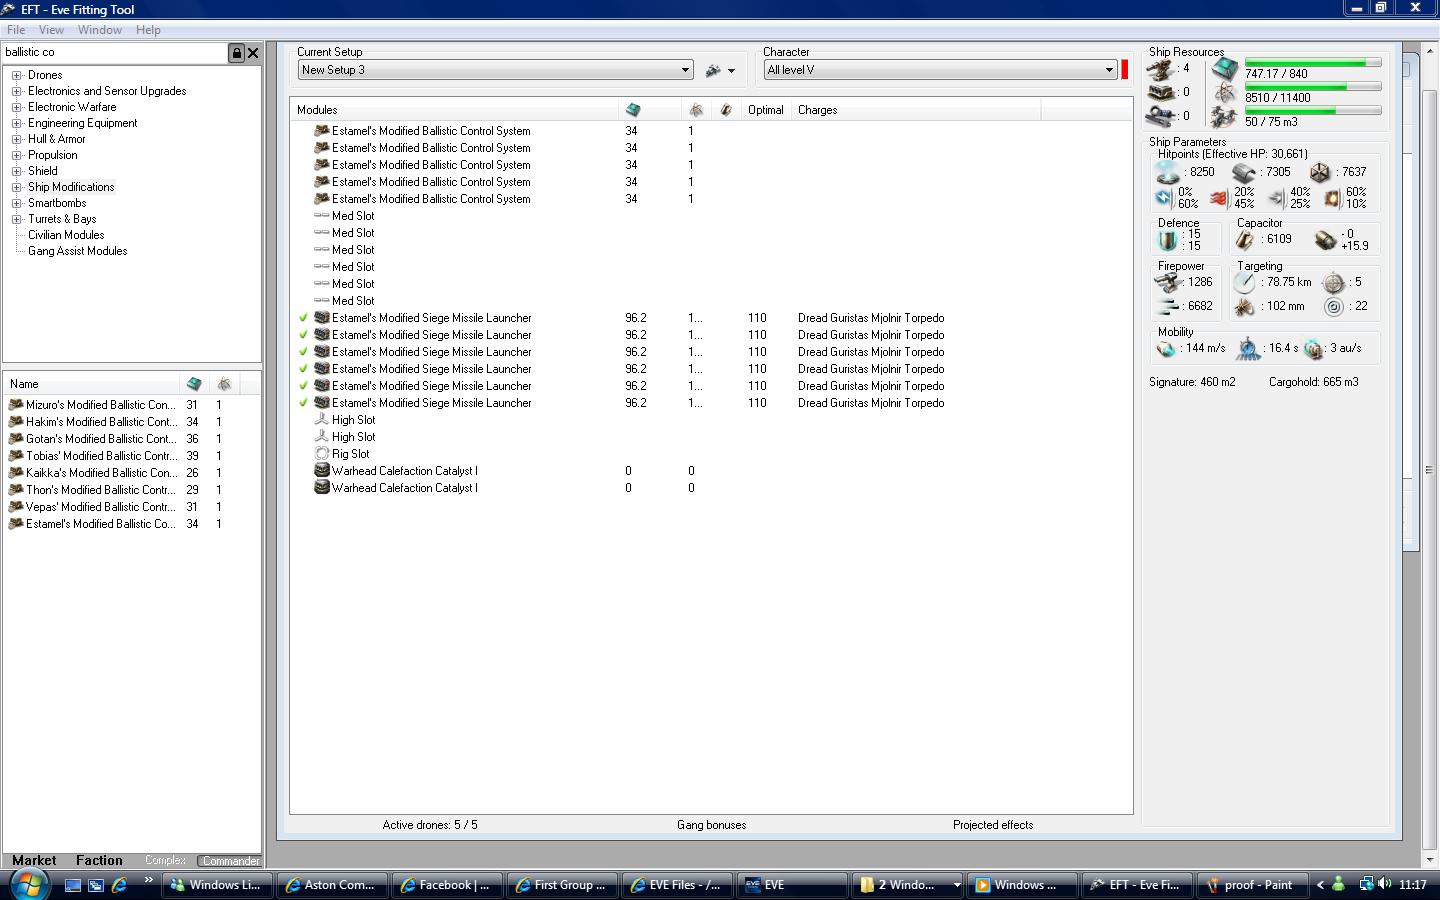
Task: Open the EVE Files taskbar window
Action: pyautogui.click(x=676, y=885)
